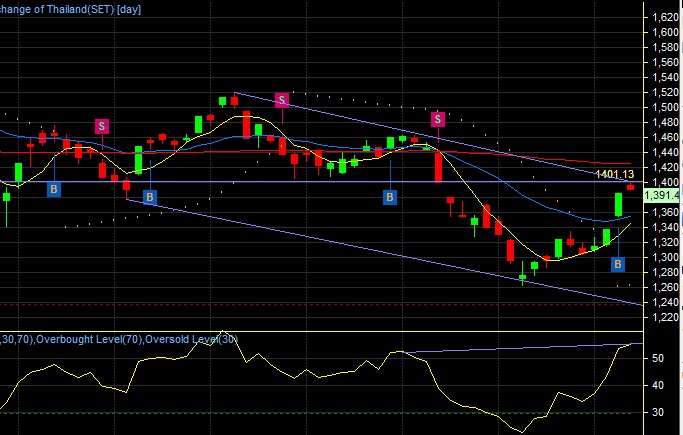Click the 1,220 value on the price axis
The height and width of the screenshot is (435, 683).
point(666,317)
